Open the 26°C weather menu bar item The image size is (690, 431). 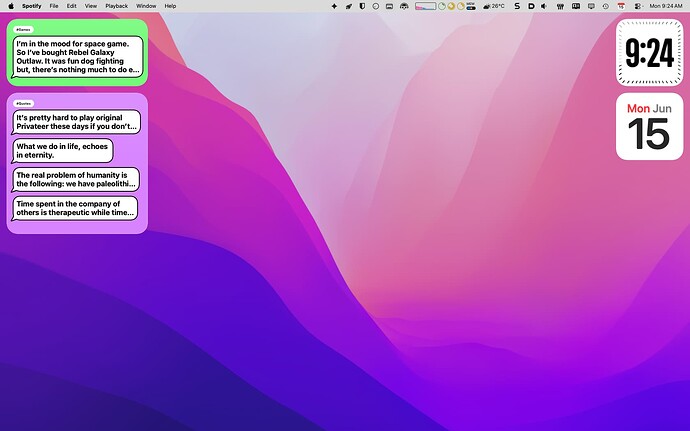tap(494, 6)
